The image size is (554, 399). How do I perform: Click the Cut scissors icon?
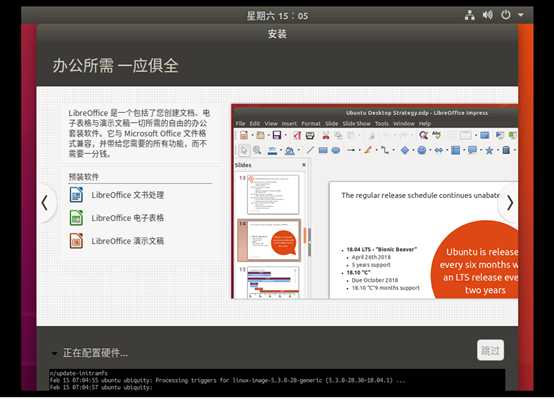point(326,135)
